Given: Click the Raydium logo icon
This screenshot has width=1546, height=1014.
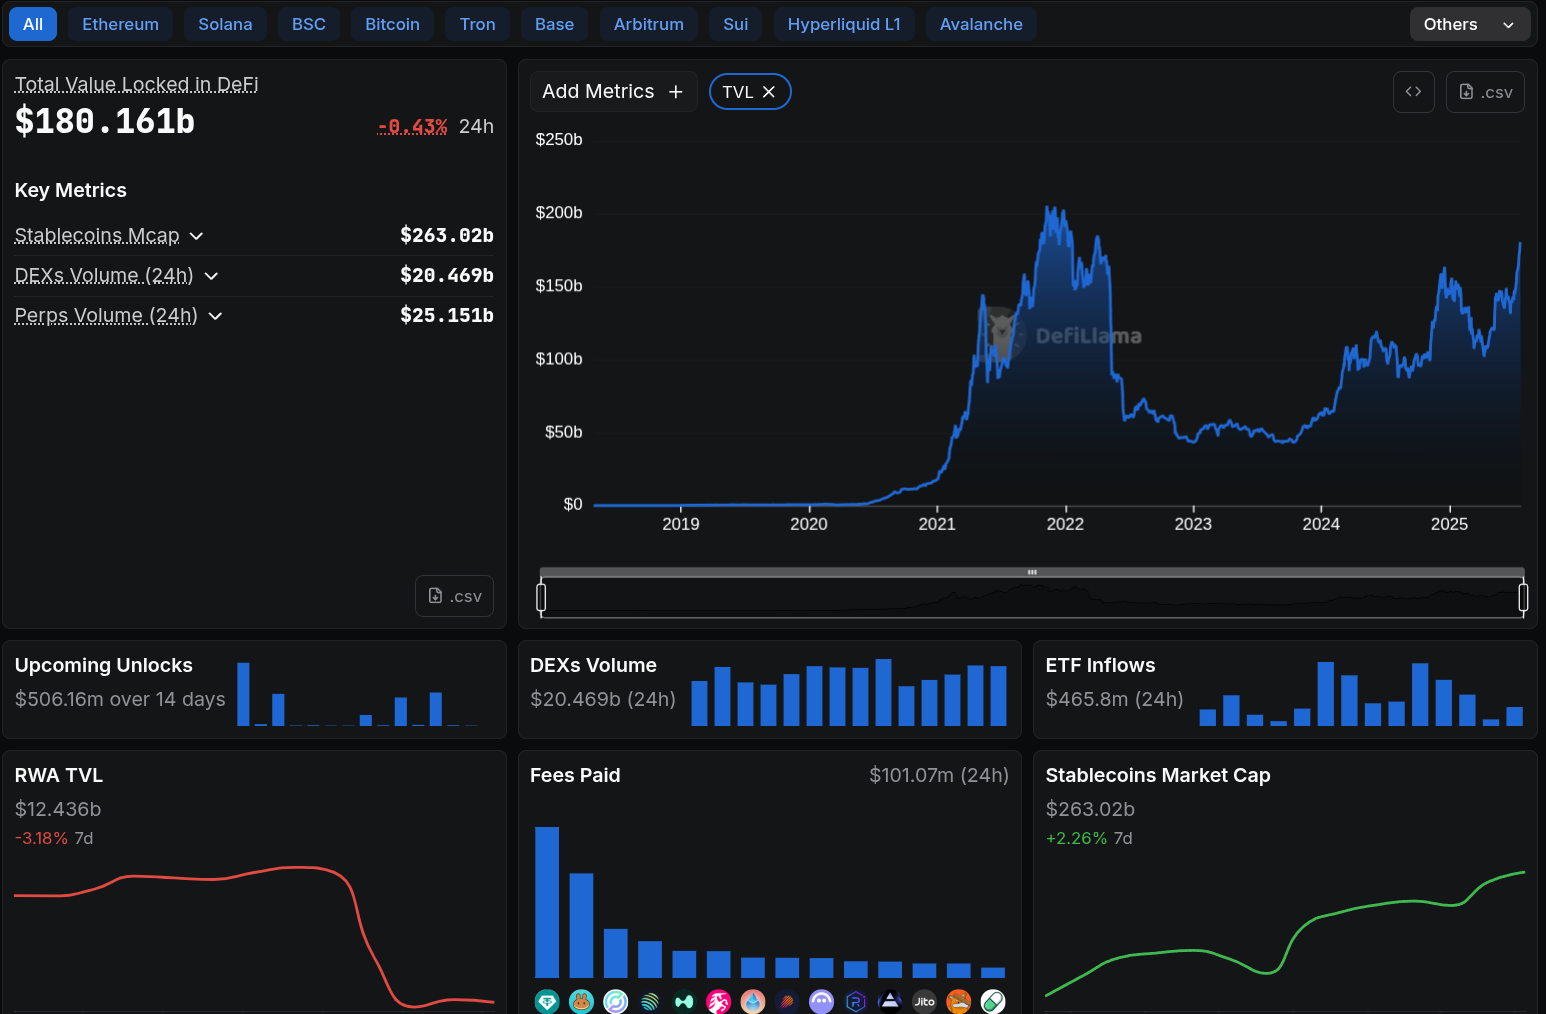Looking at the screenshot, I should [x=856, y=1001].
